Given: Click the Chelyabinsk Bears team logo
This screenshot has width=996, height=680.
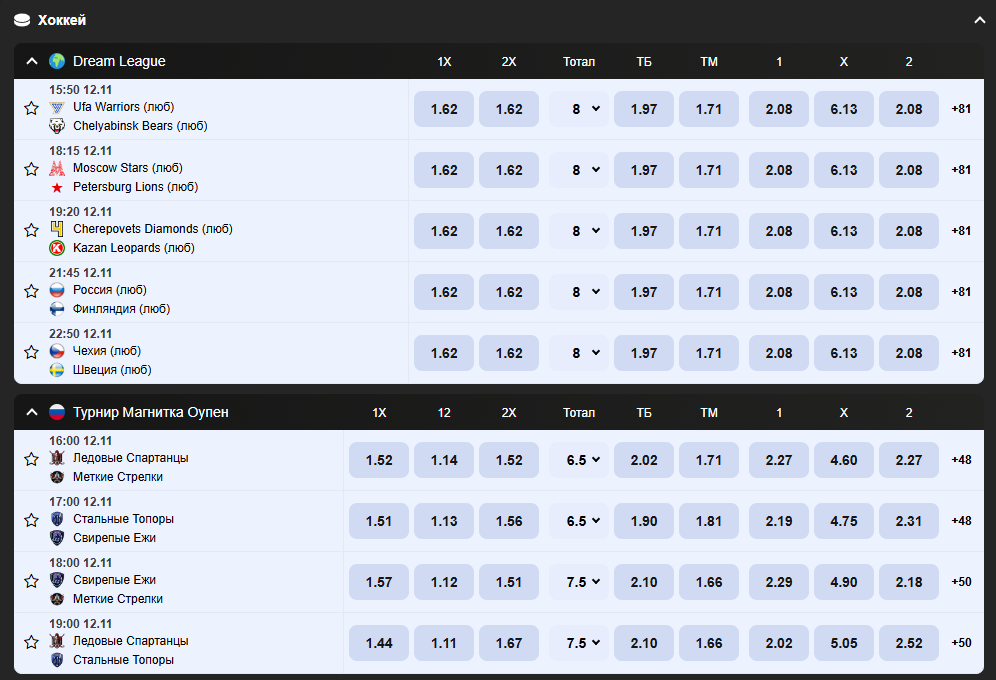Looking at the screenshot, I should point(57,126).
